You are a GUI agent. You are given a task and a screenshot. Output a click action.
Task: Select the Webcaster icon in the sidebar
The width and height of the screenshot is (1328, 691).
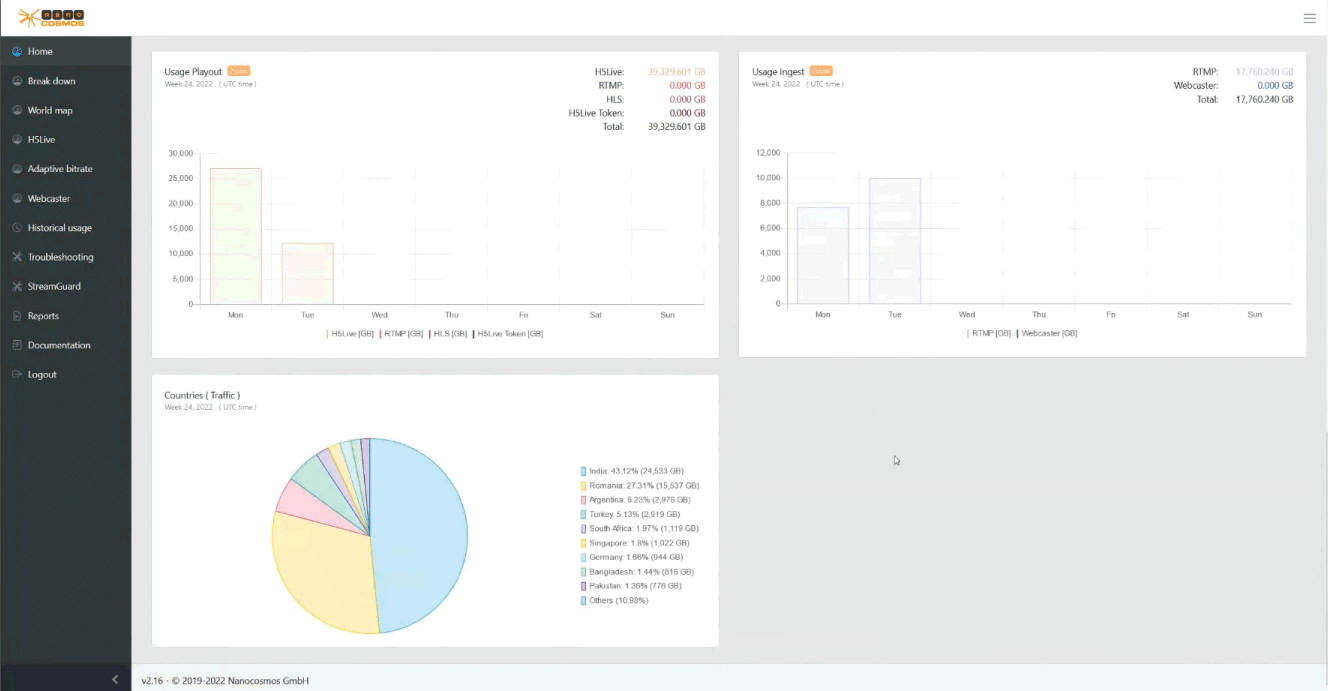[18, 198]
